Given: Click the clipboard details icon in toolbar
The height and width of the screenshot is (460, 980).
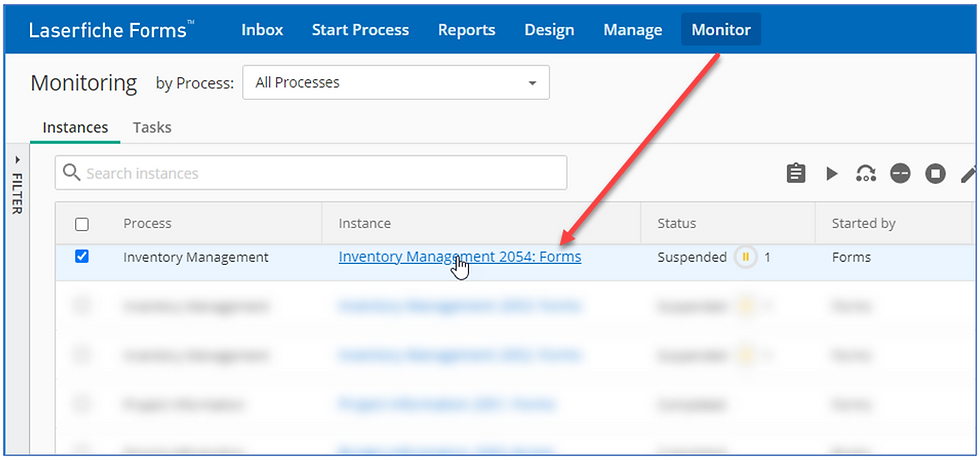Looking at the screenshot, I should pyautogui.click(x=796, y=173).
